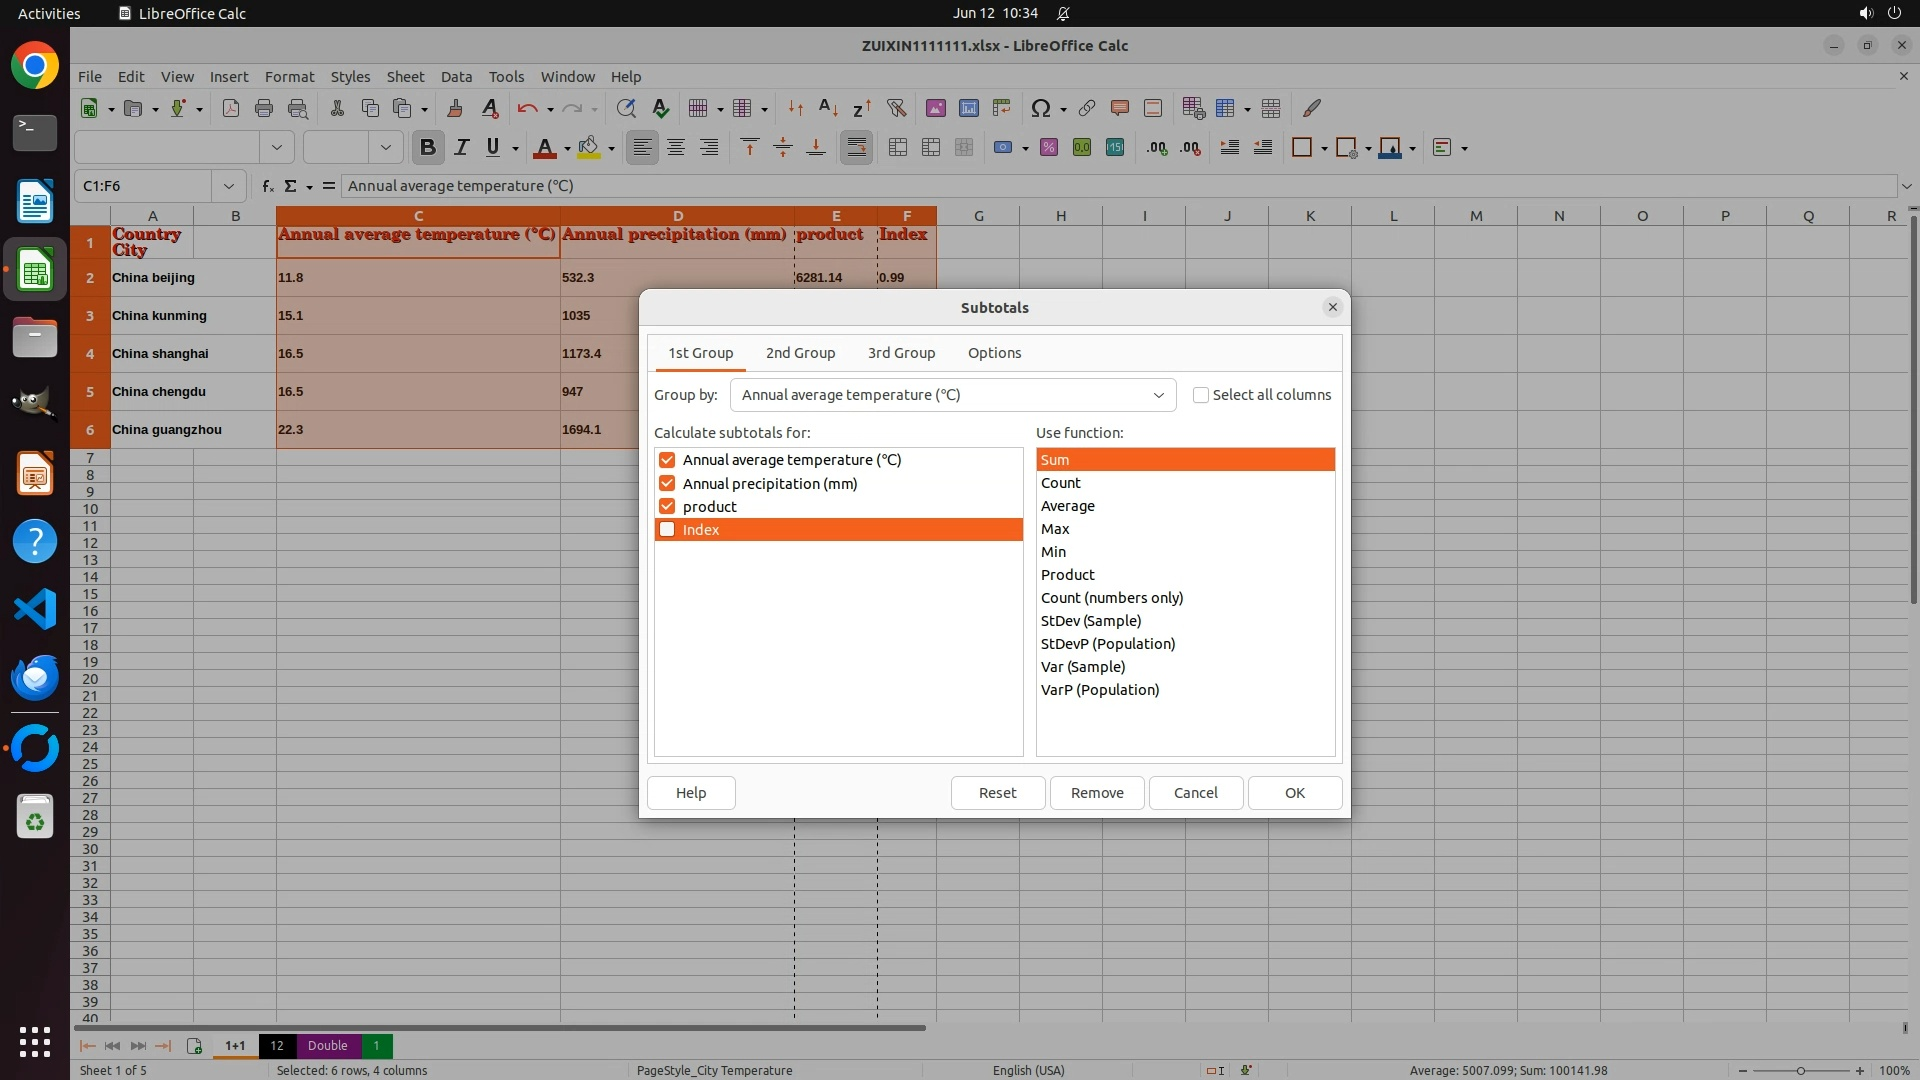Click the Center Horizontally alignment icon
The height and width of the screenshot is (1080, 1920).
(x=676, y=148)
